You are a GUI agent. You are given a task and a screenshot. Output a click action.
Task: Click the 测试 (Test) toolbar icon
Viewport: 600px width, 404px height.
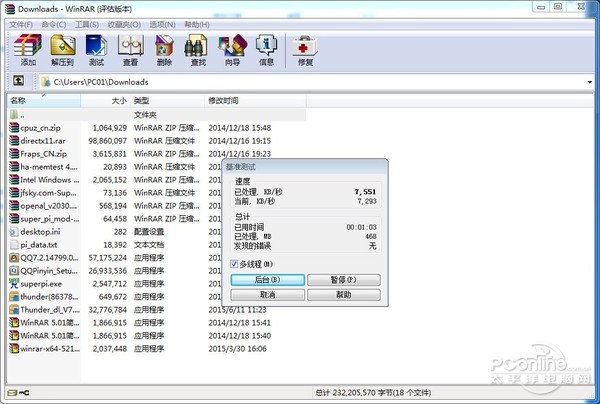click(x=96, y=45)
